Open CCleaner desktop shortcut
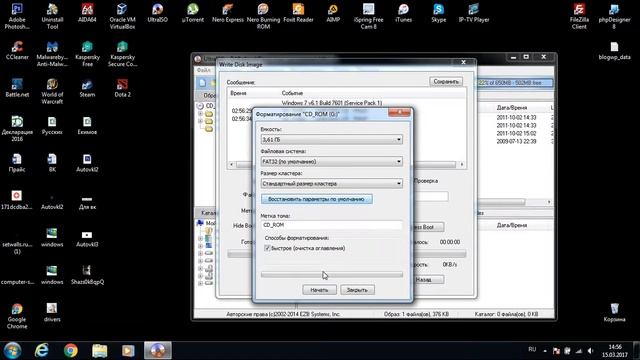Screen dimensions: 640x360 17,50
